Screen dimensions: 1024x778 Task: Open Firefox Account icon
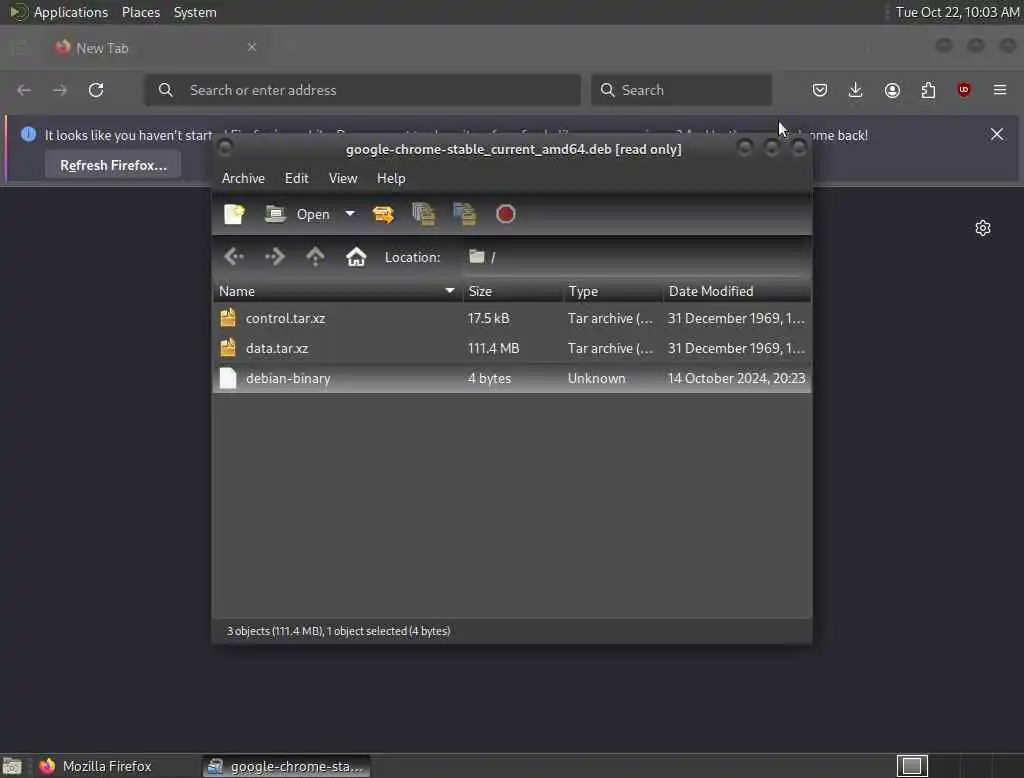click(x=892, y=90)
